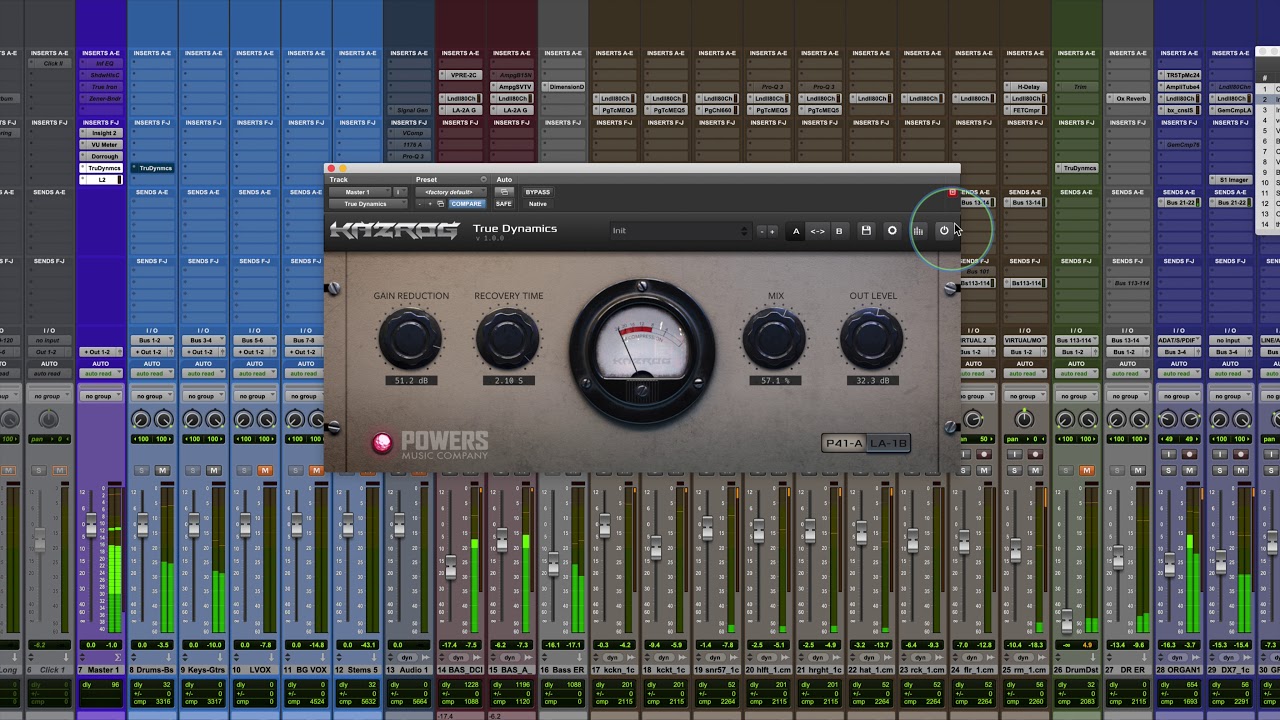
Task: Toggle plugin BYPASS button
Action: tap(538, 192)
